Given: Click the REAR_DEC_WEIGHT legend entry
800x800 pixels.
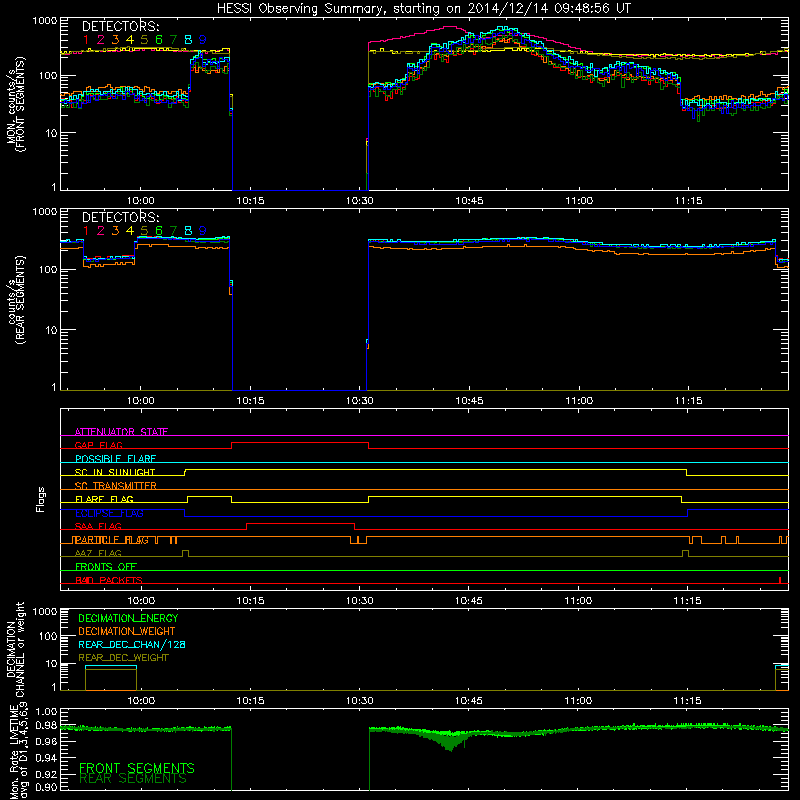Looking at the screenshot, I should pos(123,658).
